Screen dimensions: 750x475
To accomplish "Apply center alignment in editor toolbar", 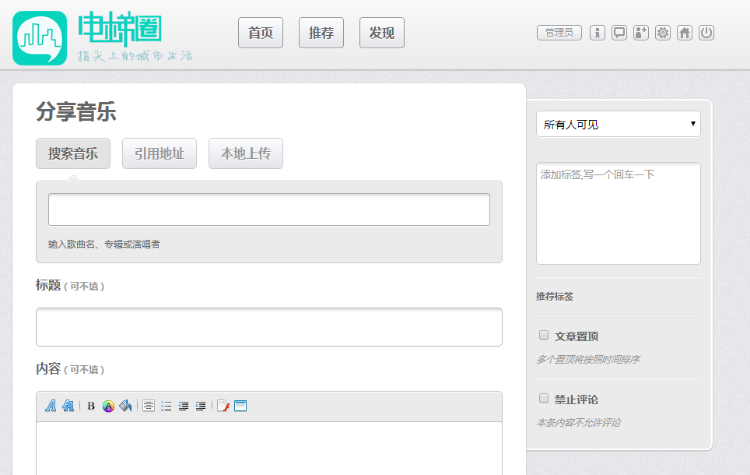I will click(x=148, y=406).
